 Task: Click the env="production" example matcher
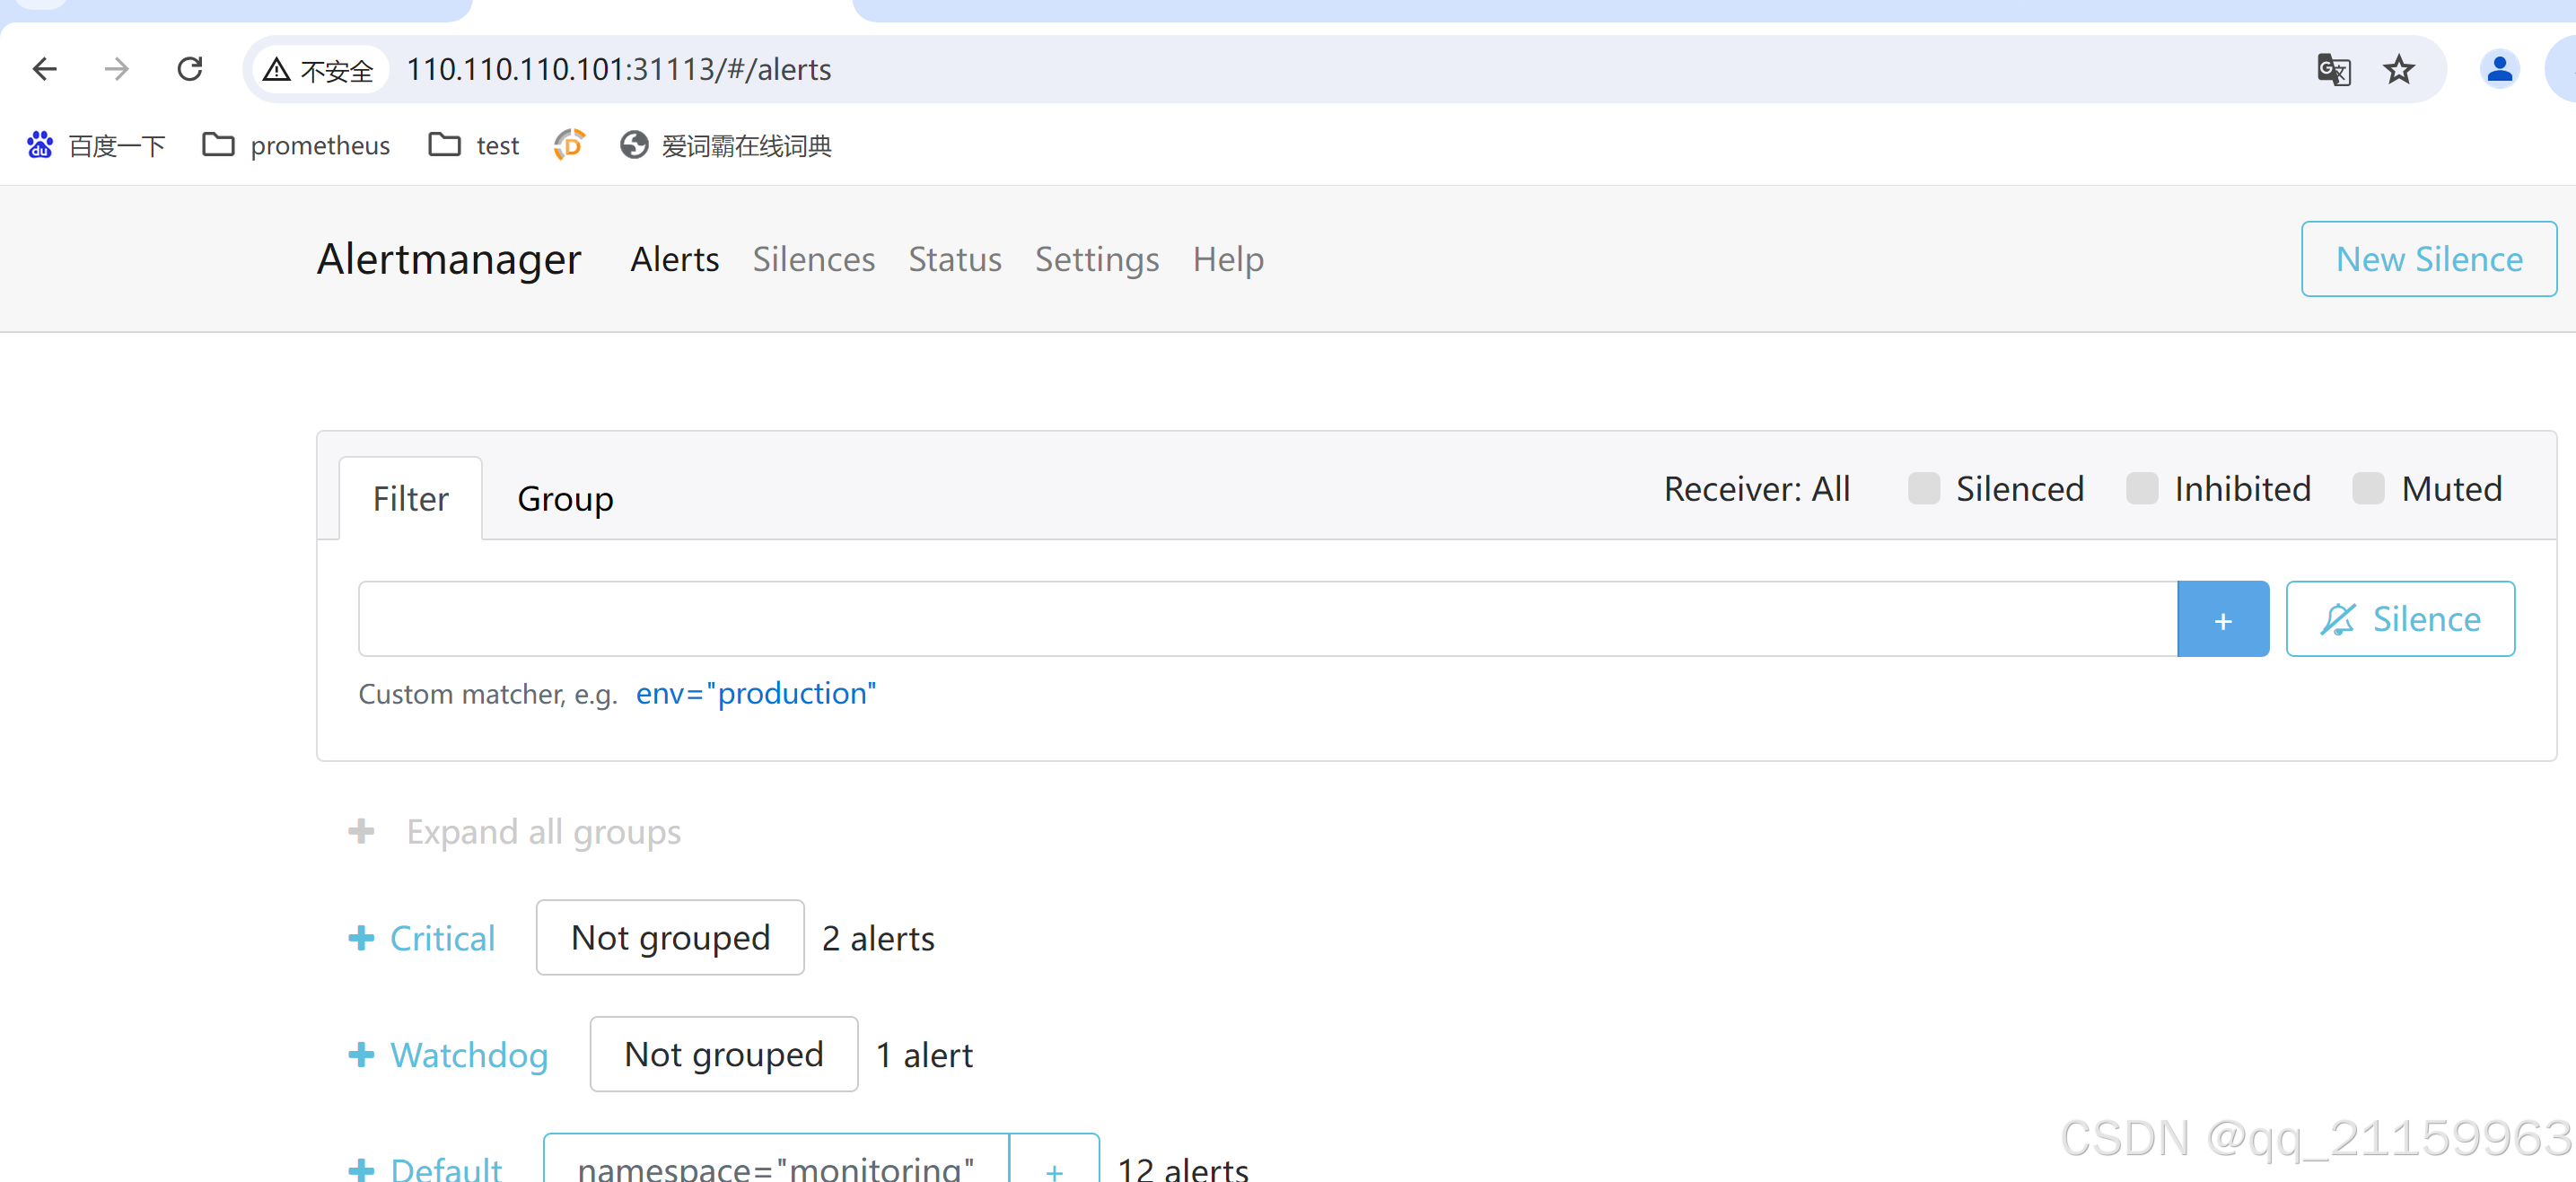click(x=756, y=693)
